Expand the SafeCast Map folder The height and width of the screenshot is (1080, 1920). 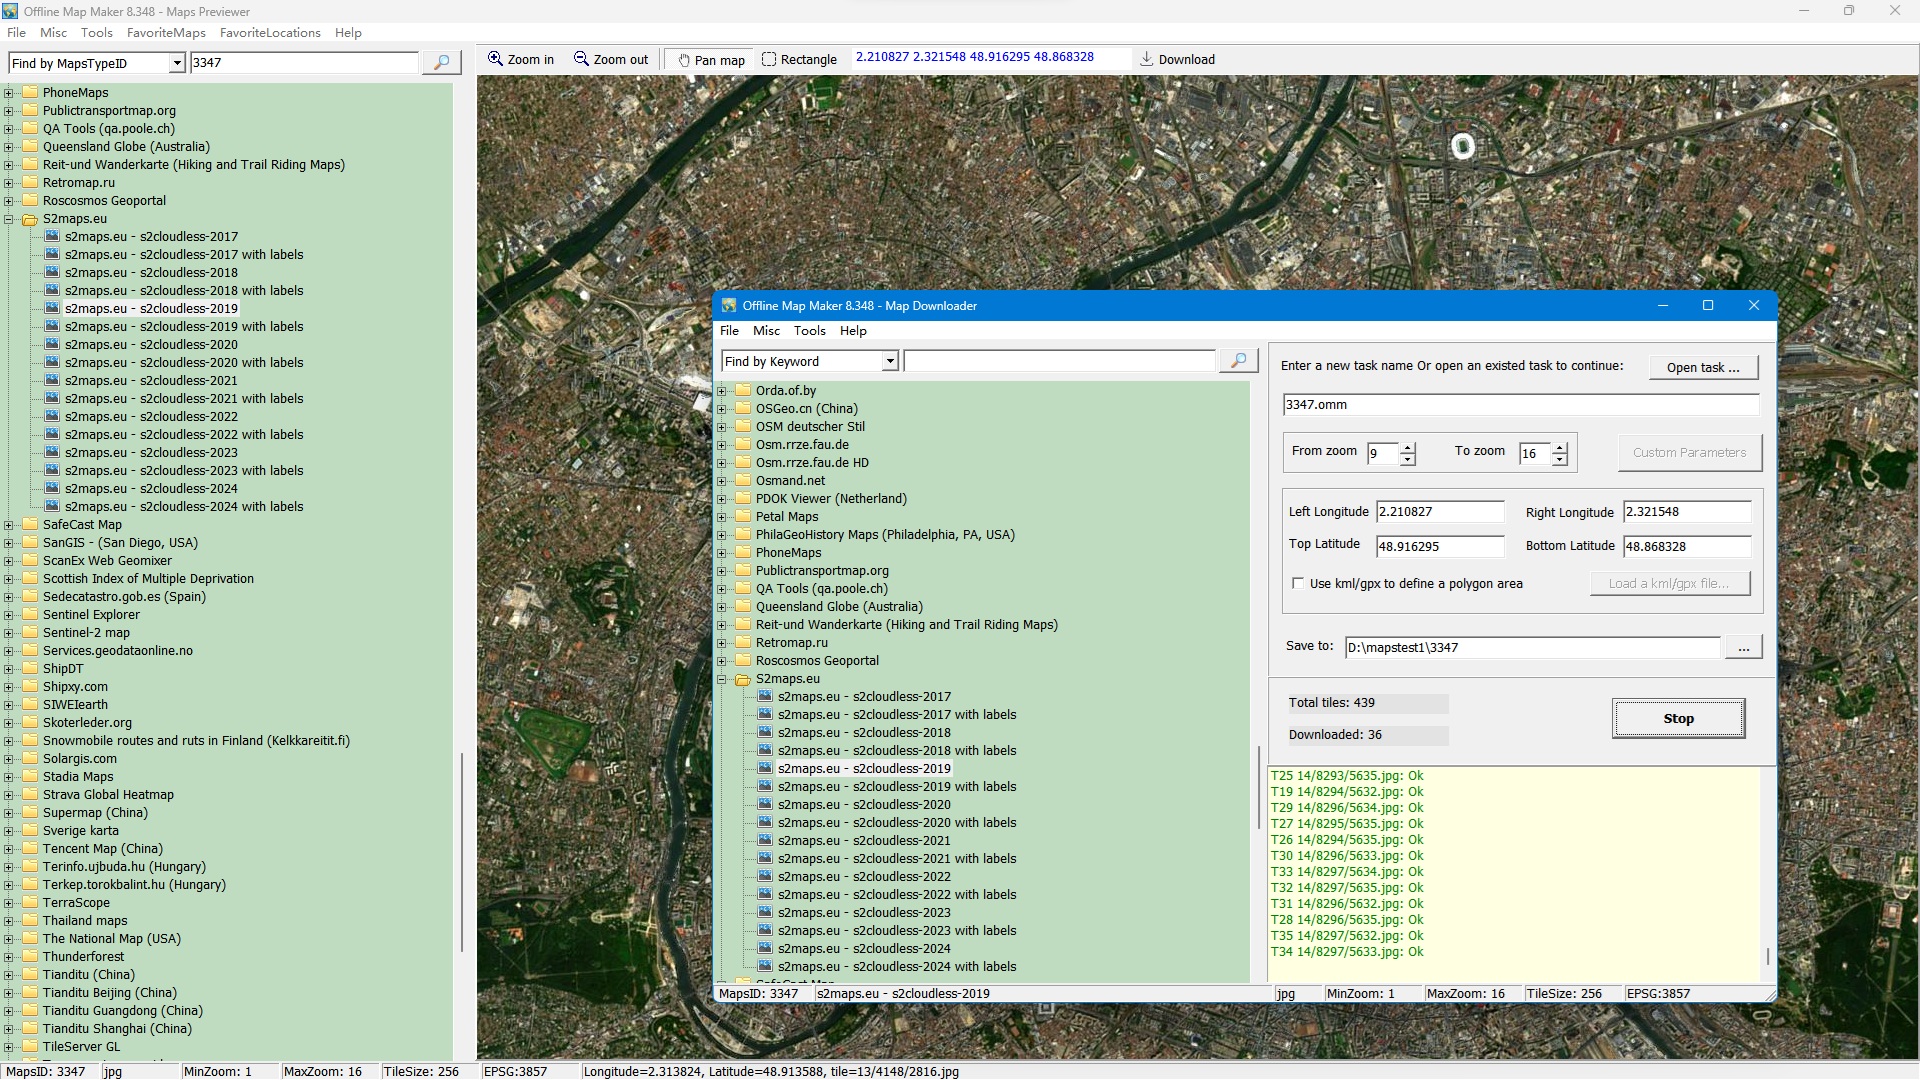9,525
